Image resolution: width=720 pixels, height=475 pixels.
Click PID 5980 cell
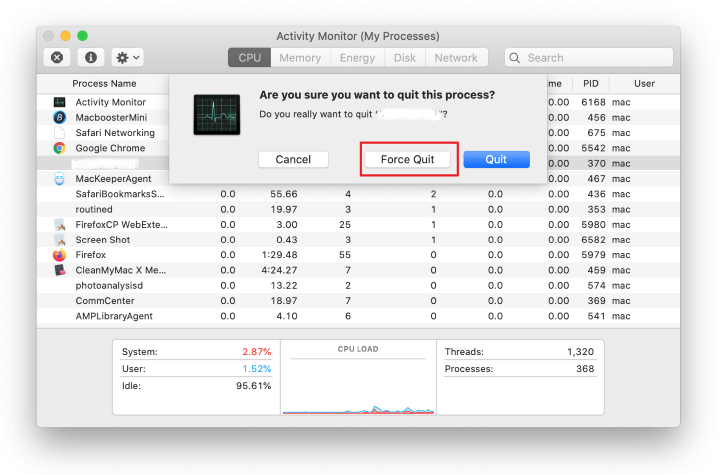tap(593, 225)
